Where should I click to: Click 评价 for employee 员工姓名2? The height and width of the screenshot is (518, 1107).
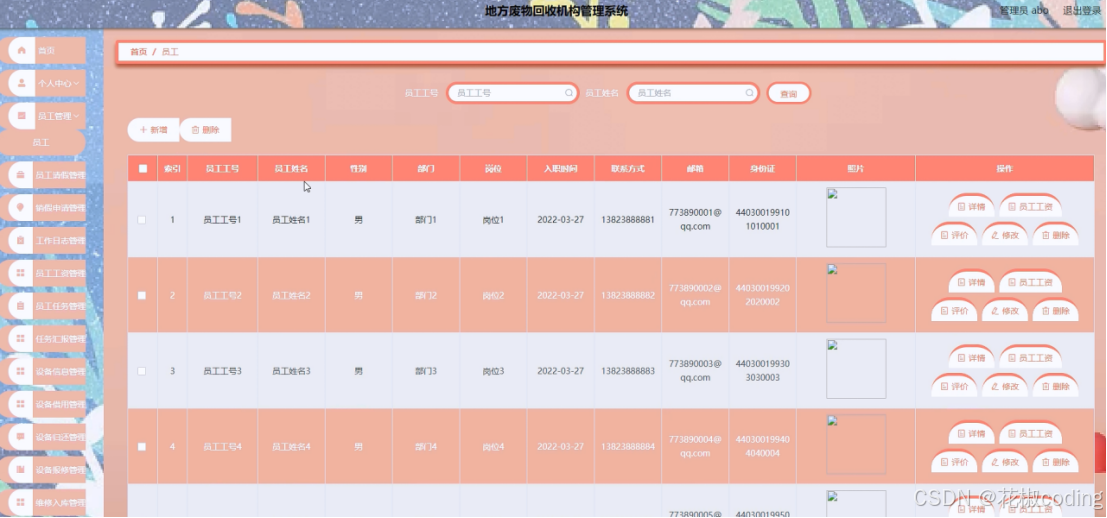pyautogui.click(x=955, y=311)
